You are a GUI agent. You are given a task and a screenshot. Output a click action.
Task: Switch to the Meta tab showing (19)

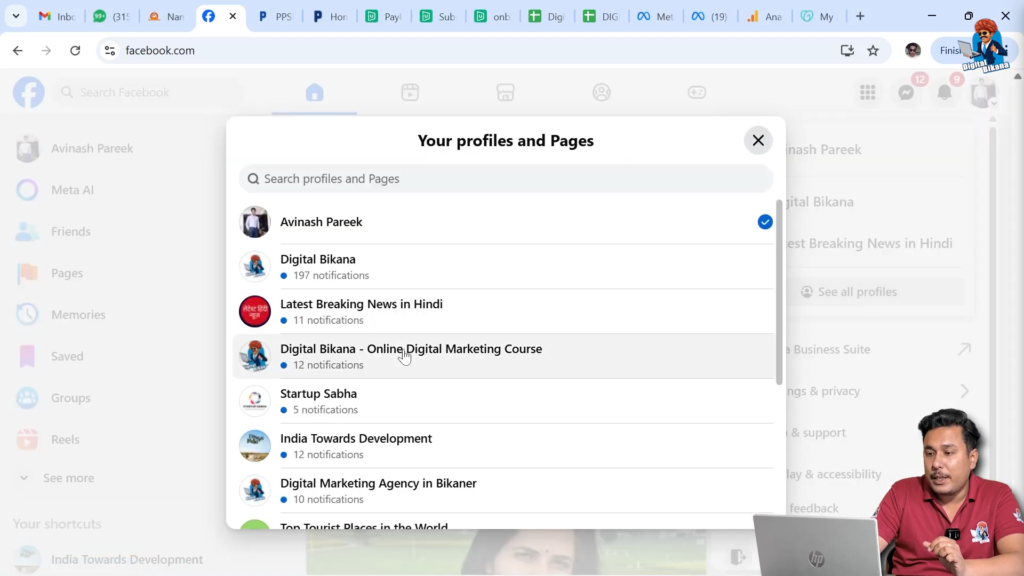(x=710, y=16)
